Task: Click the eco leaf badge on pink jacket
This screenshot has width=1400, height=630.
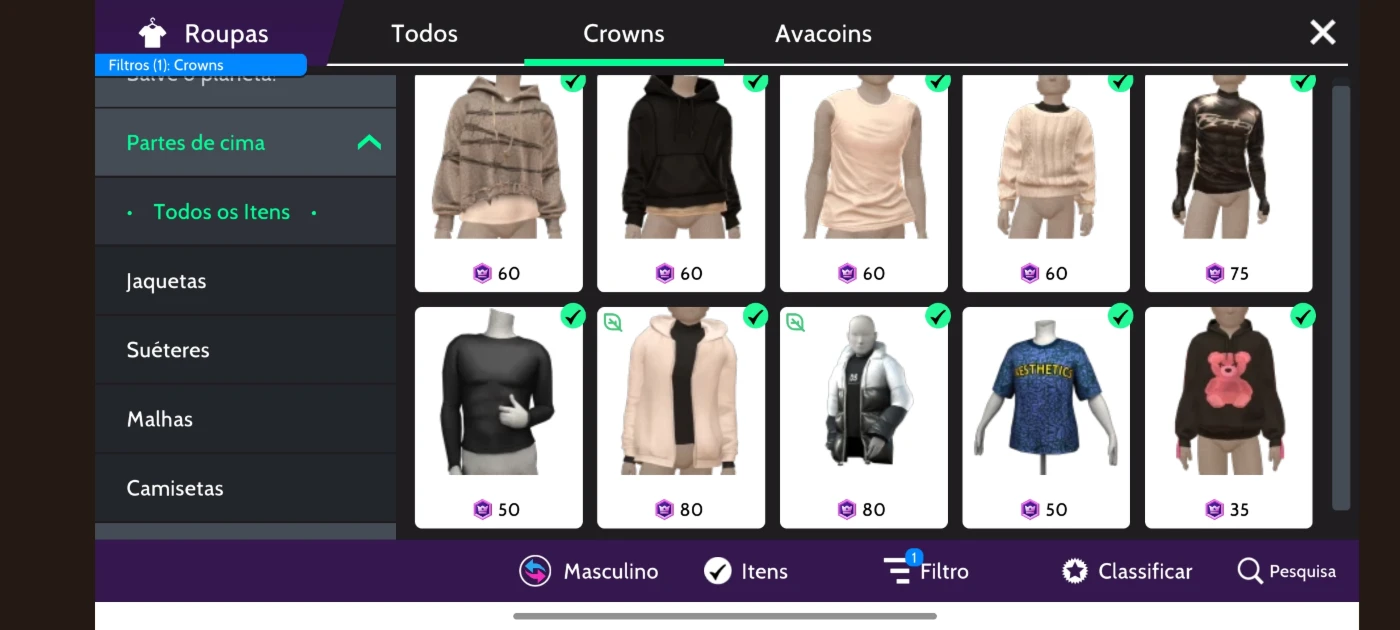Action: pyautogui.click(x=614, y=322)
